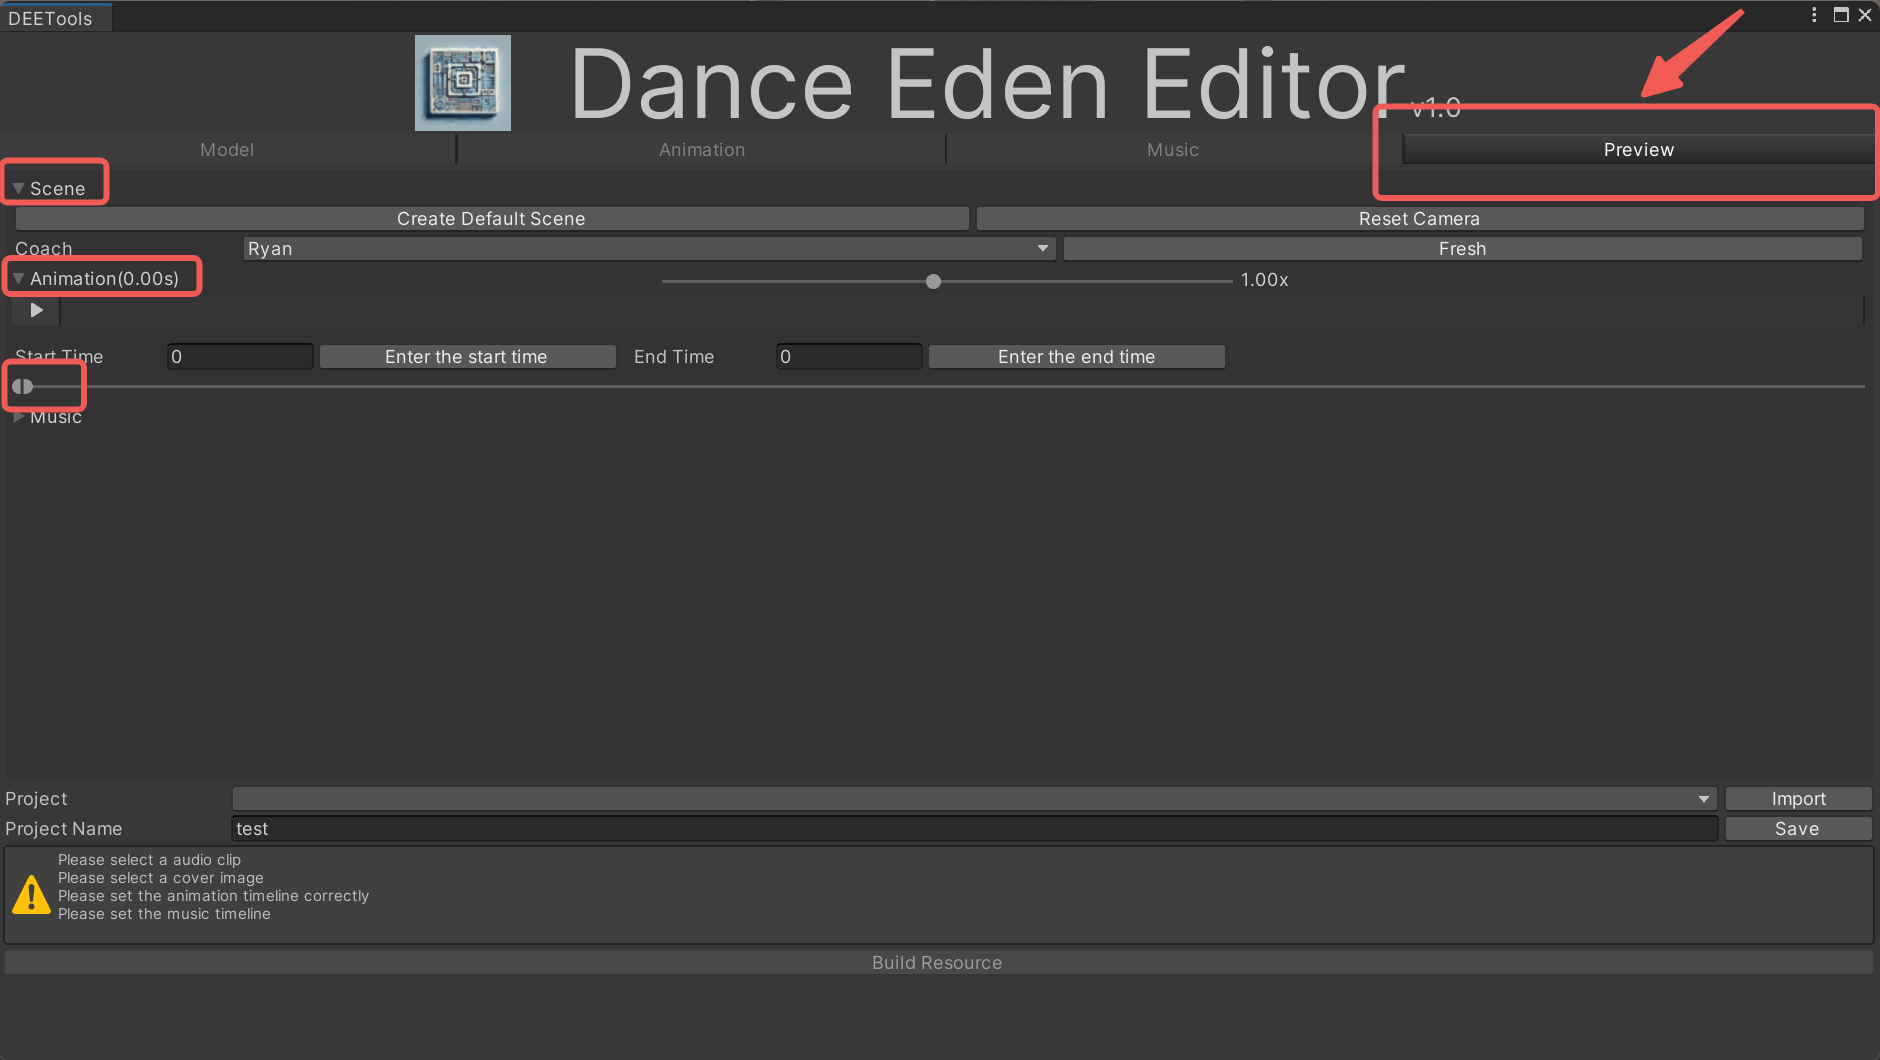The width and height of the screenshot is (1880, 1060).
Task: Click Enter the end time button
Action: (x=1076, y=356)
